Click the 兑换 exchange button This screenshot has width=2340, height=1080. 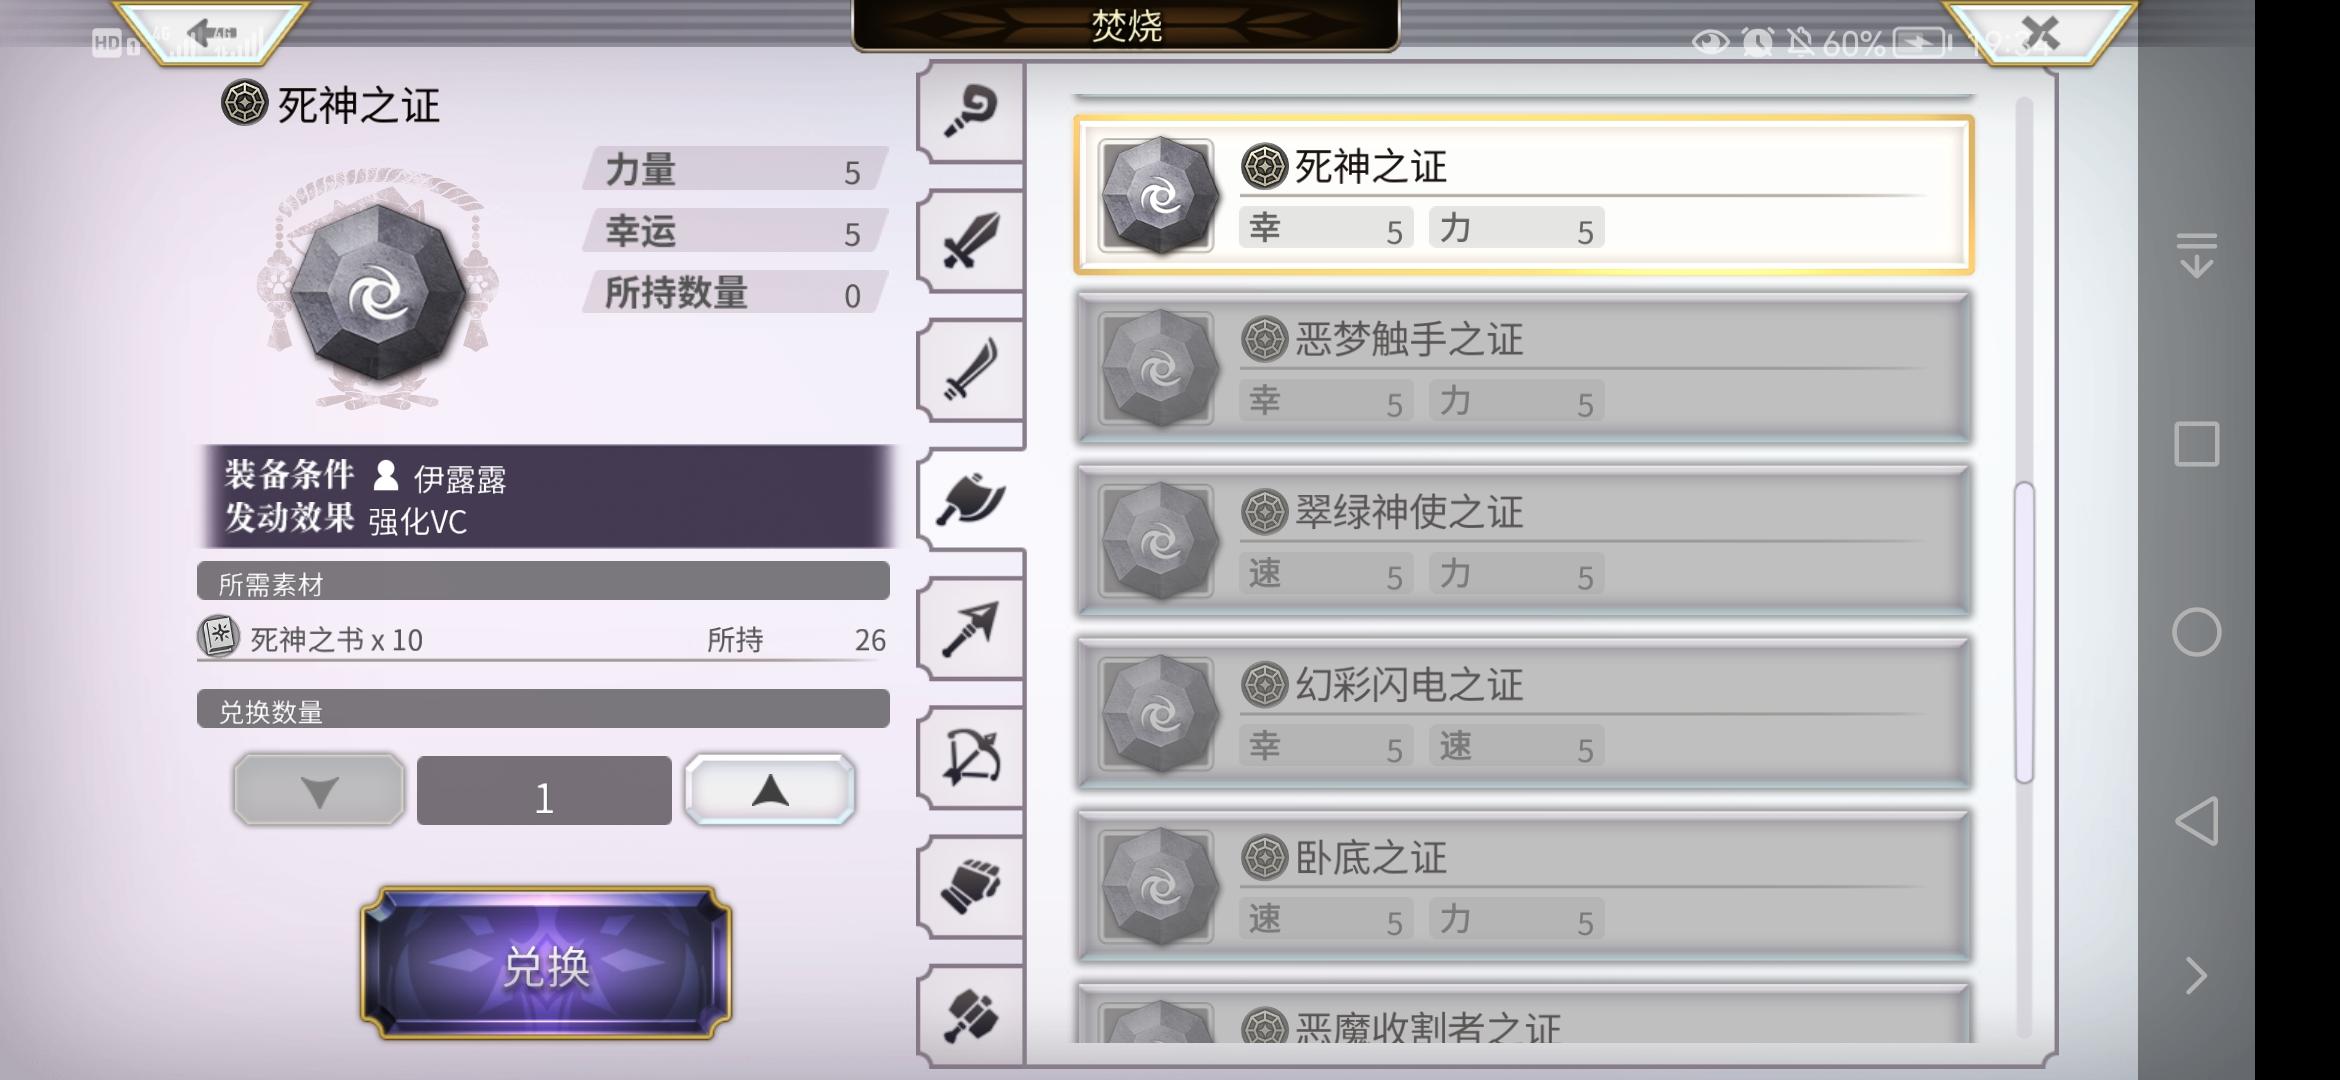click(x=546, y=964)
